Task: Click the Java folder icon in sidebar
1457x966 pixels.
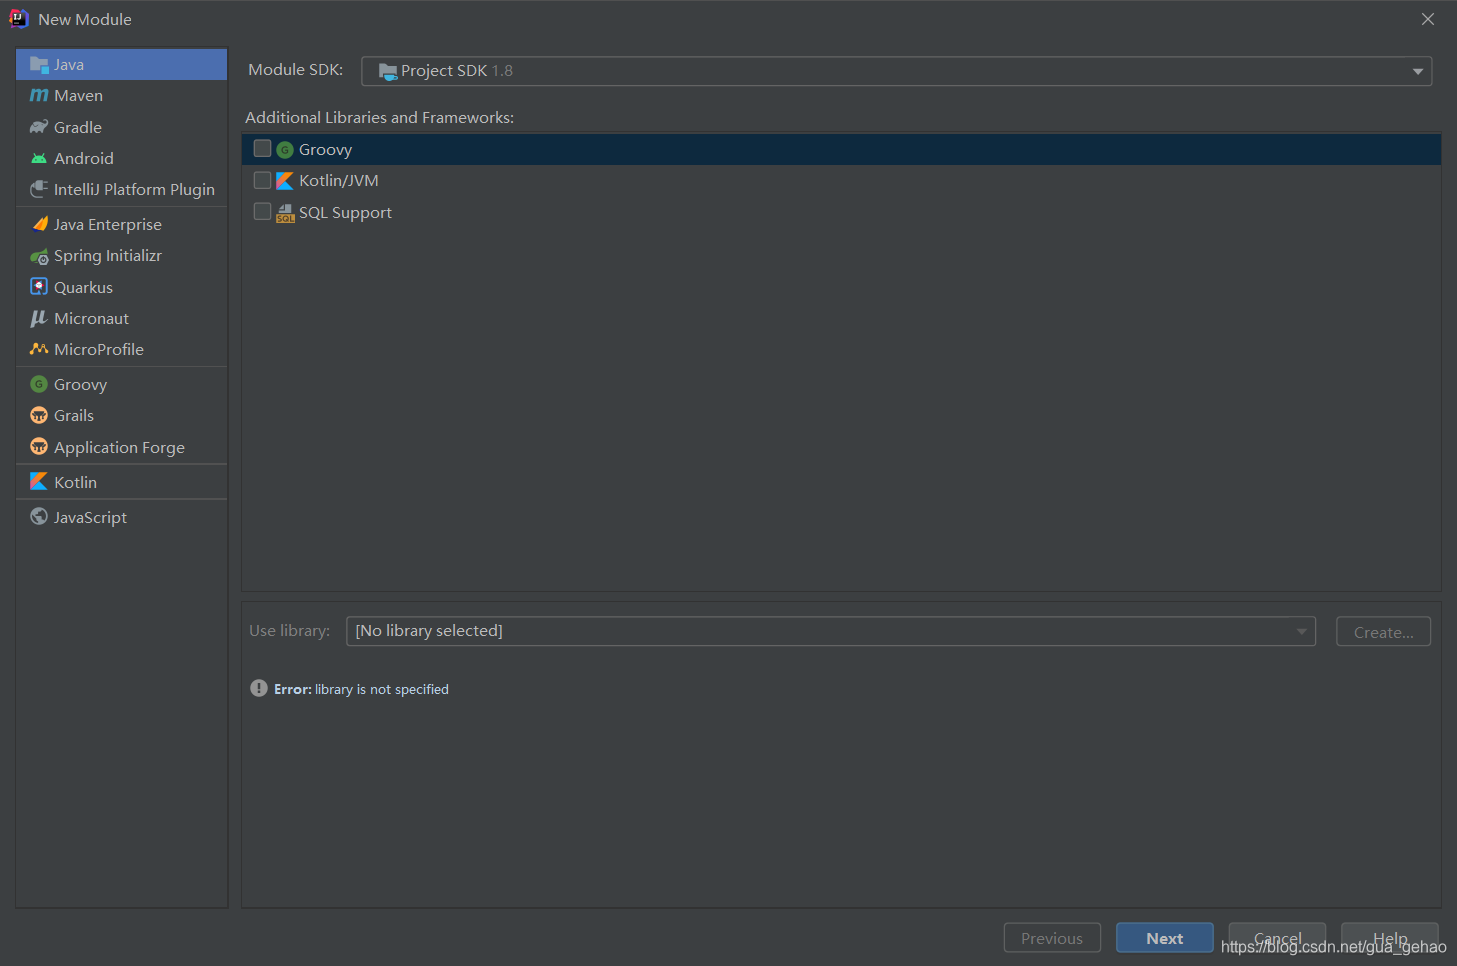Action: [39, 64]
